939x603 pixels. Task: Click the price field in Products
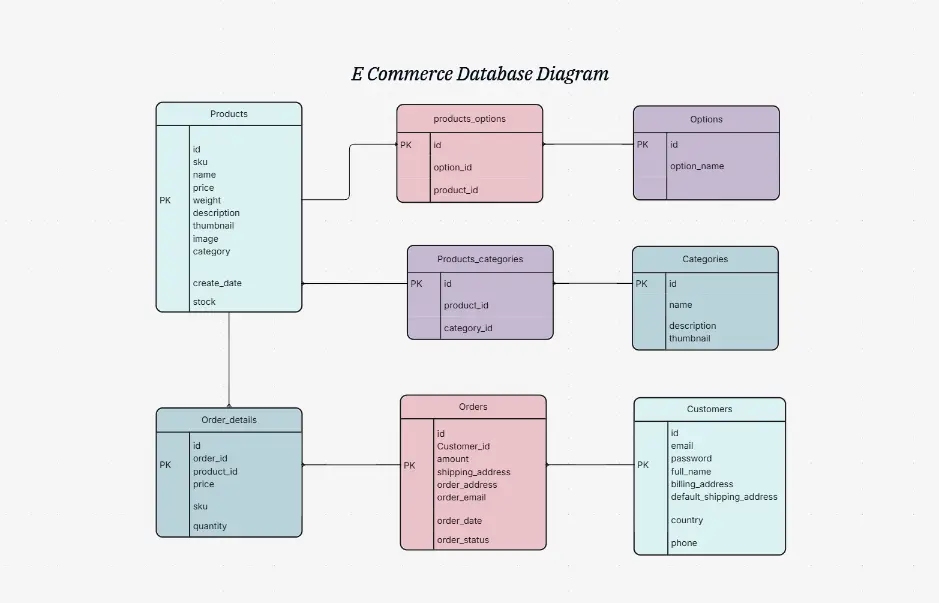[201, 187]
